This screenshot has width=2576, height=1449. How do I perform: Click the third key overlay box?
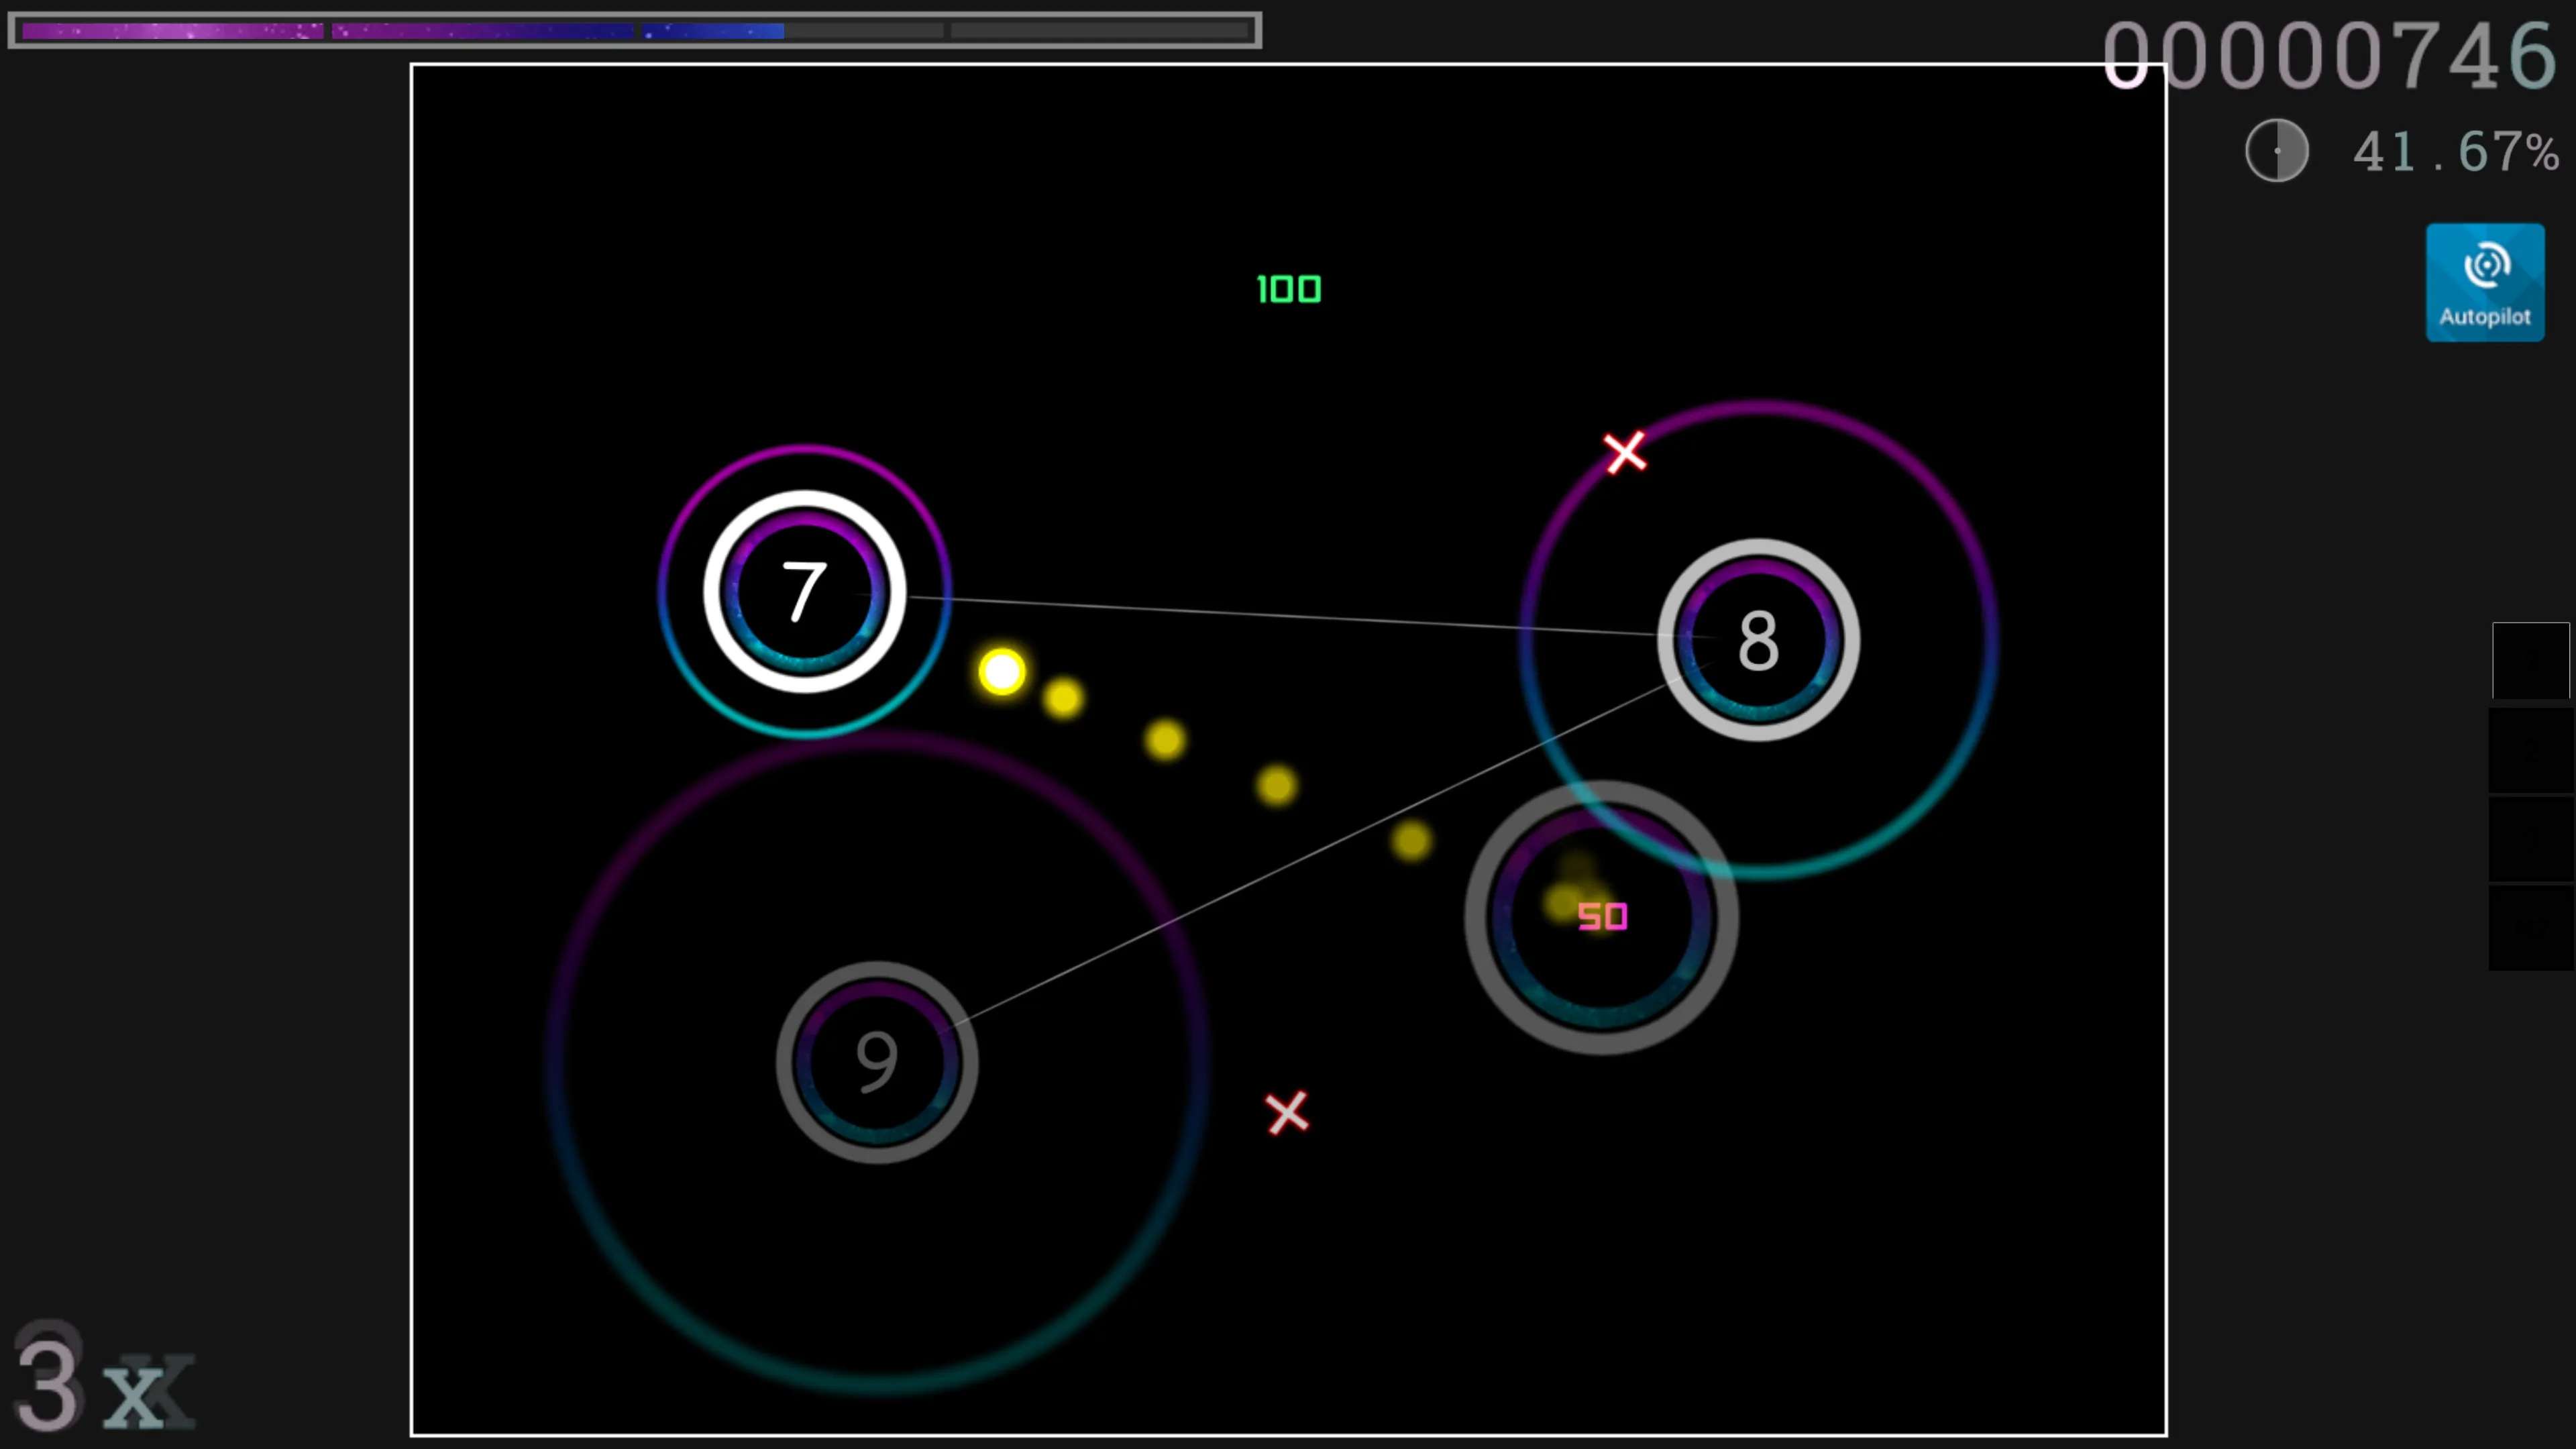pyautogui.click(x=2530, y=839)
